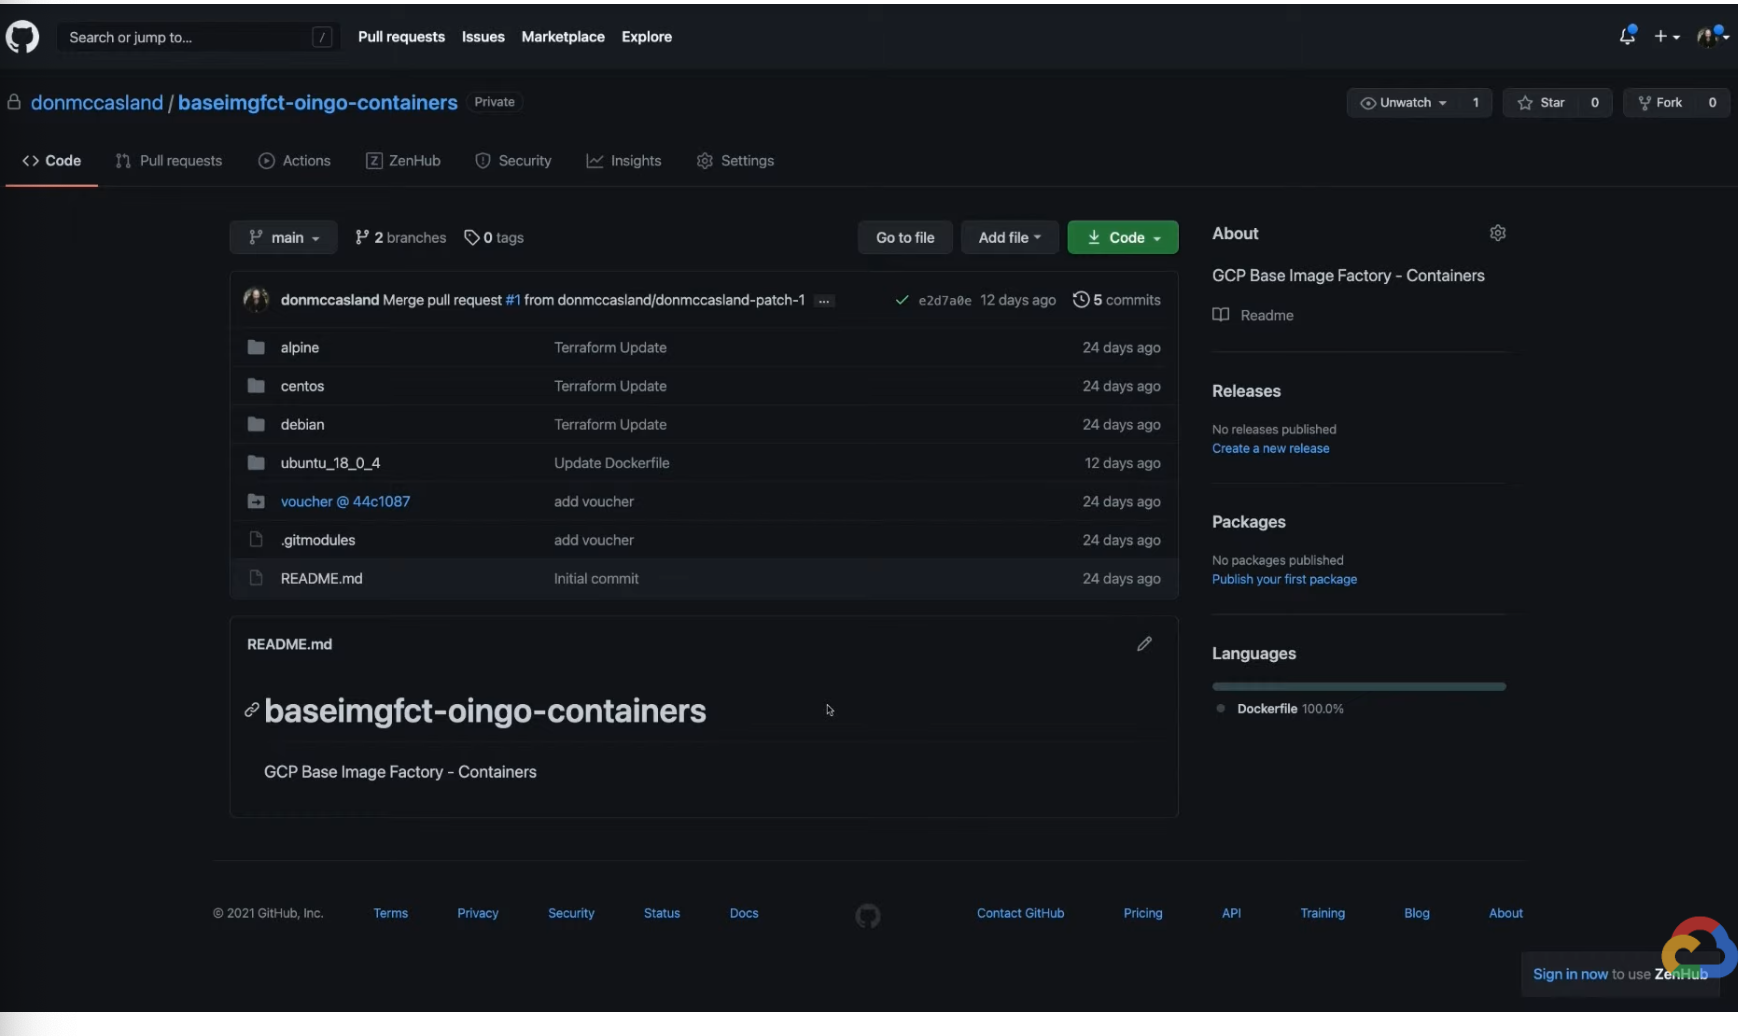Click the Dockerfile language bar
The width and height of the screenshot is (1738, 1036).
pyautogui.click(x=1359, y=687)
